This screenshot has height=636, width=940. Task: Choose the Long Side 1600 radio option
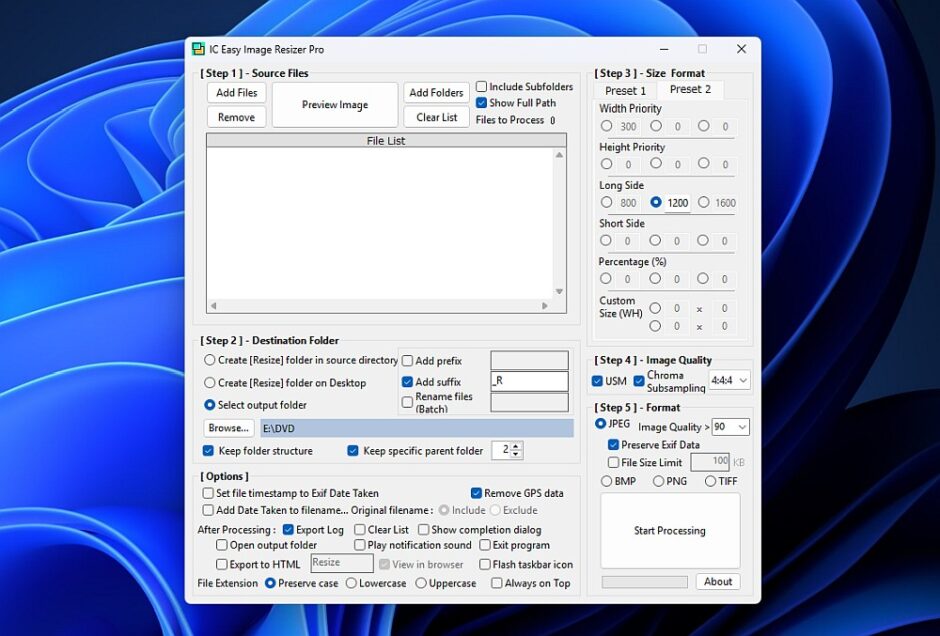(703, 202)
